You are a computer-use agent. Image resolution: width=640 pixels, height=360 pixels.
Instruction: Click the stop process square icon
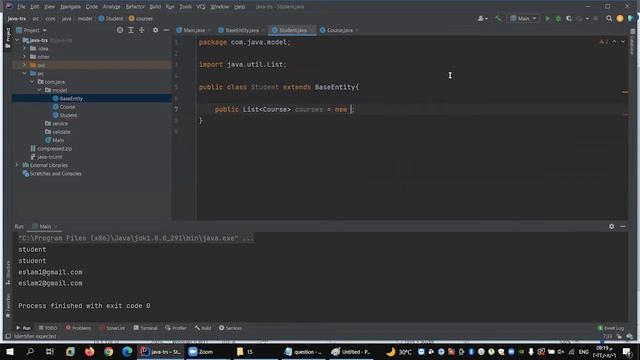pyautogui.click(x=596, y=19)
